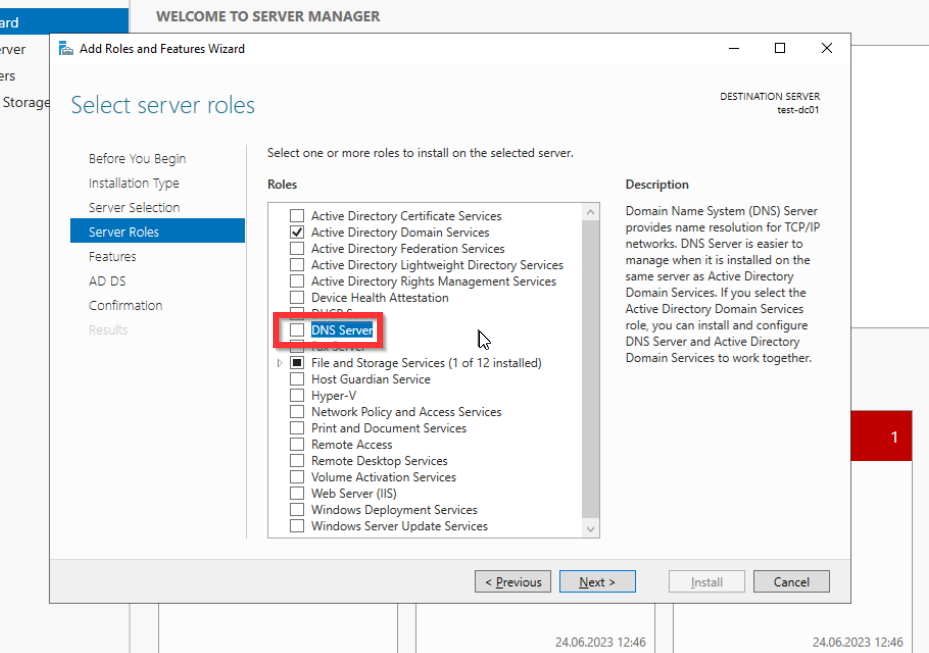Image resolution: width=929 pixels, height=653 pixels.
Task: Check Active Directory Rights Management Services
Action: pos(297,281)
